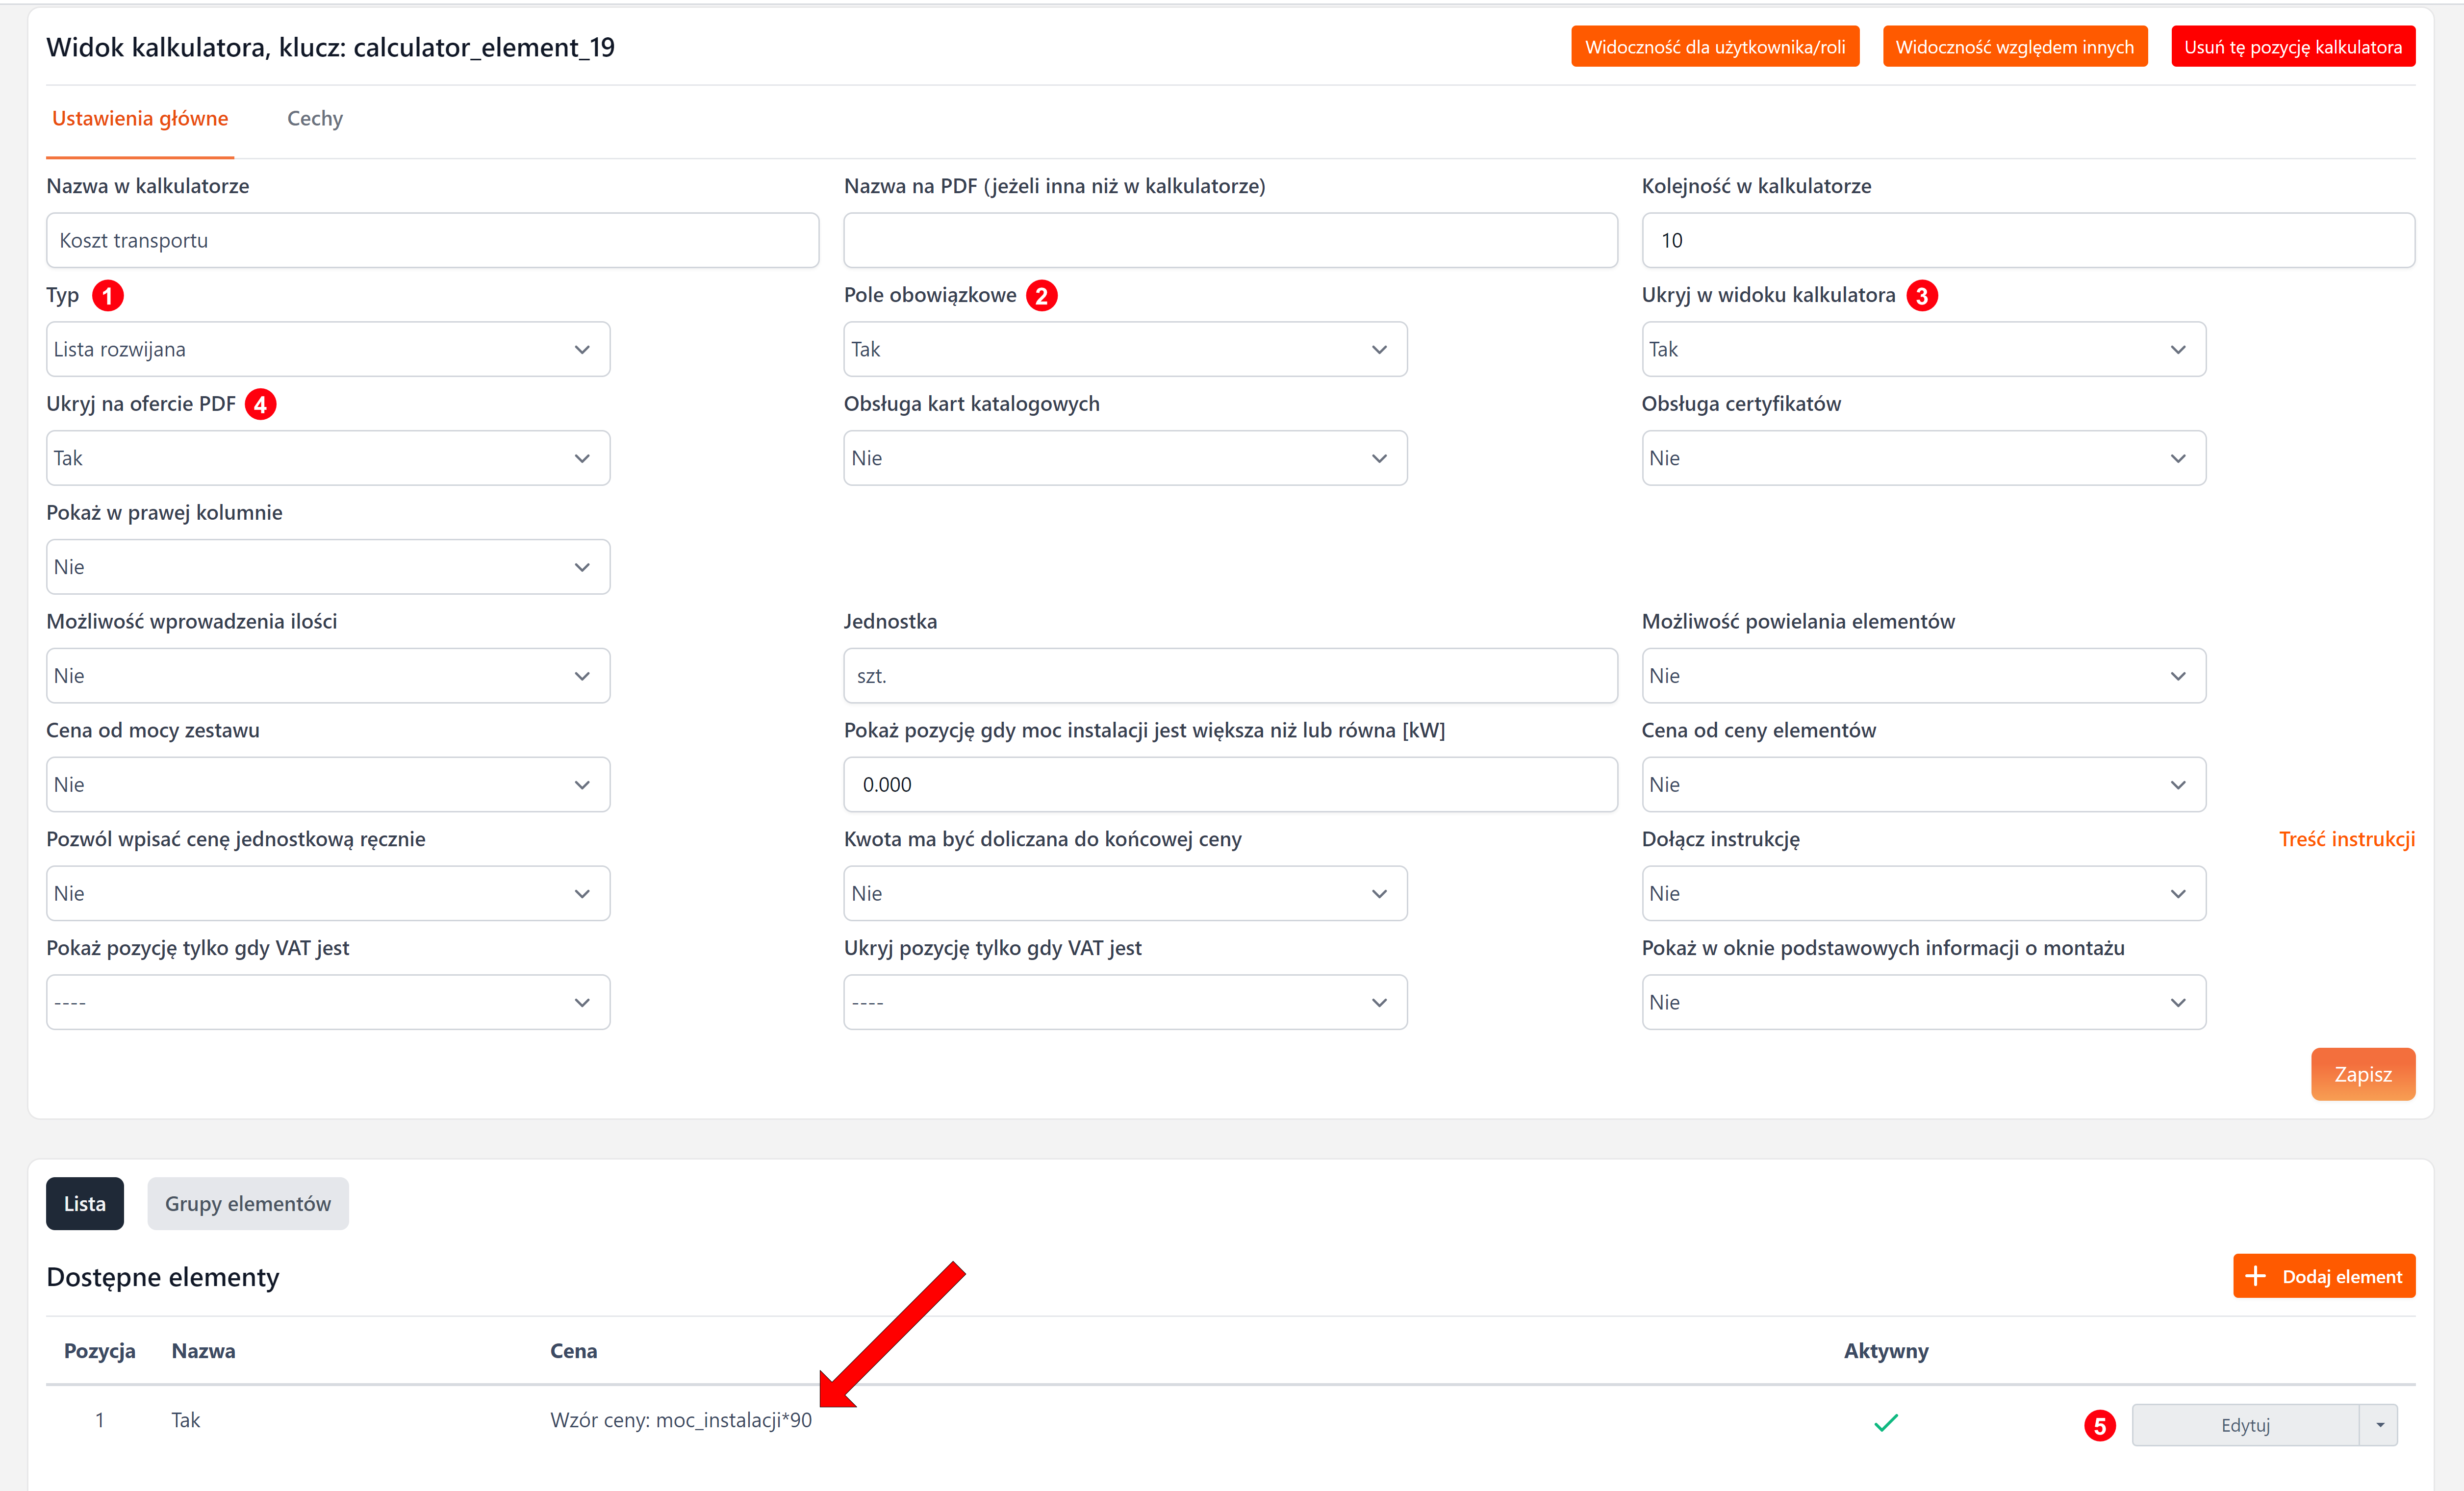Click the Nazwa na PDF input field
Screen dimensions: 2464x1491
point(1230,240)
